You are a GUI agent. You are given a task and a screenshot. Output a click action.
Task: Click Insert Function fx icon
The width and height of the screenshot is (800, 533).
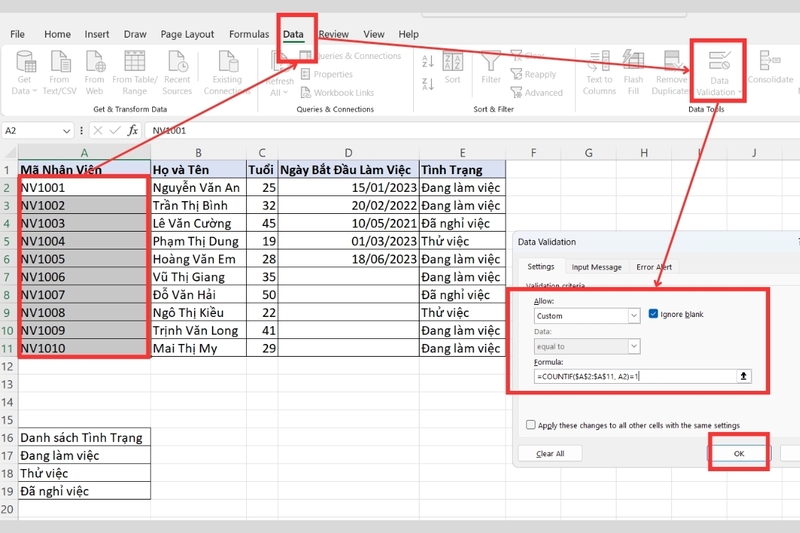click(x=133, y=131)
